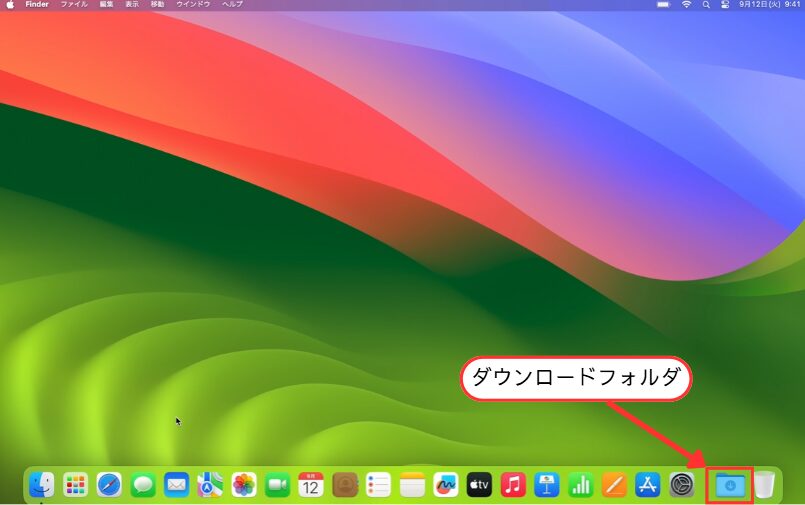Open the Trash in the Dock
The height and width of the screenshot is (505, 805).
764,485
